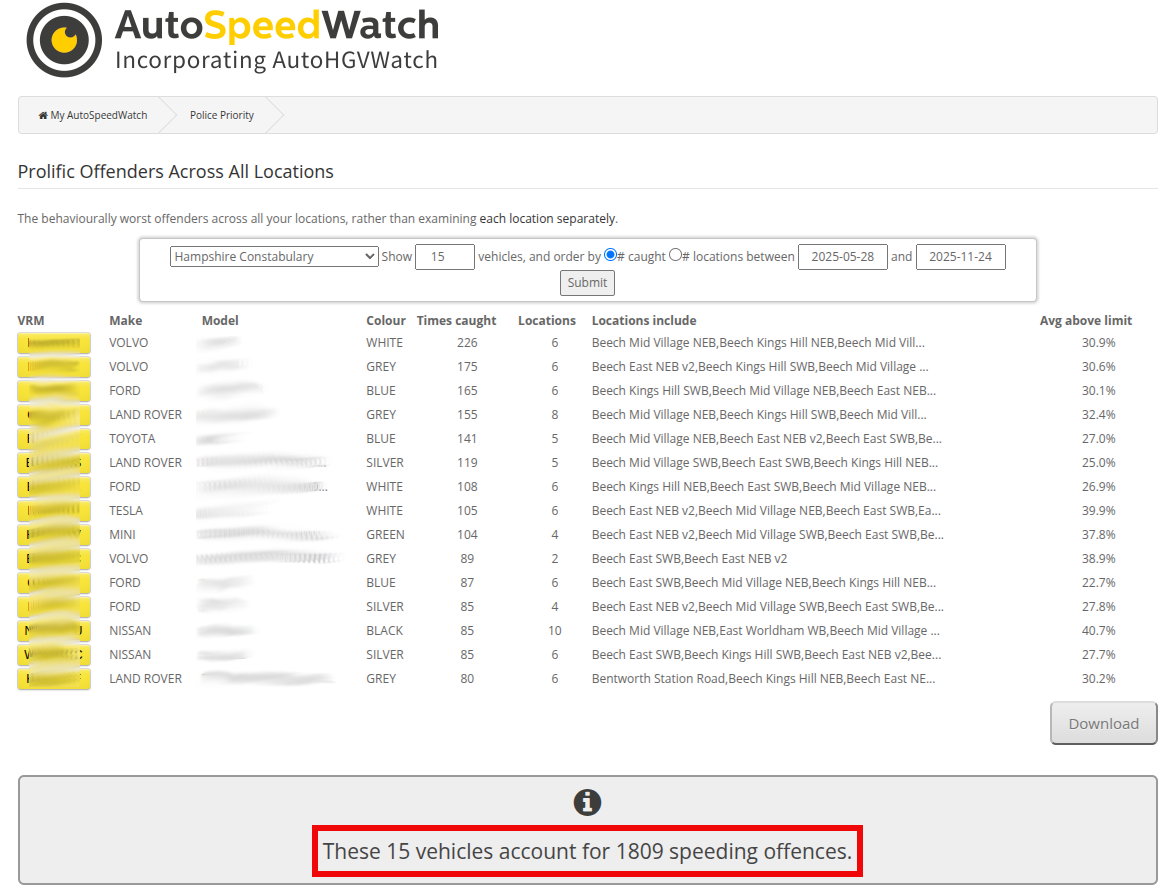This screenshot has width=1171, height=895.
Task: Click the AutoSpeedWatch eye logo
Action: tap(64, 40)
